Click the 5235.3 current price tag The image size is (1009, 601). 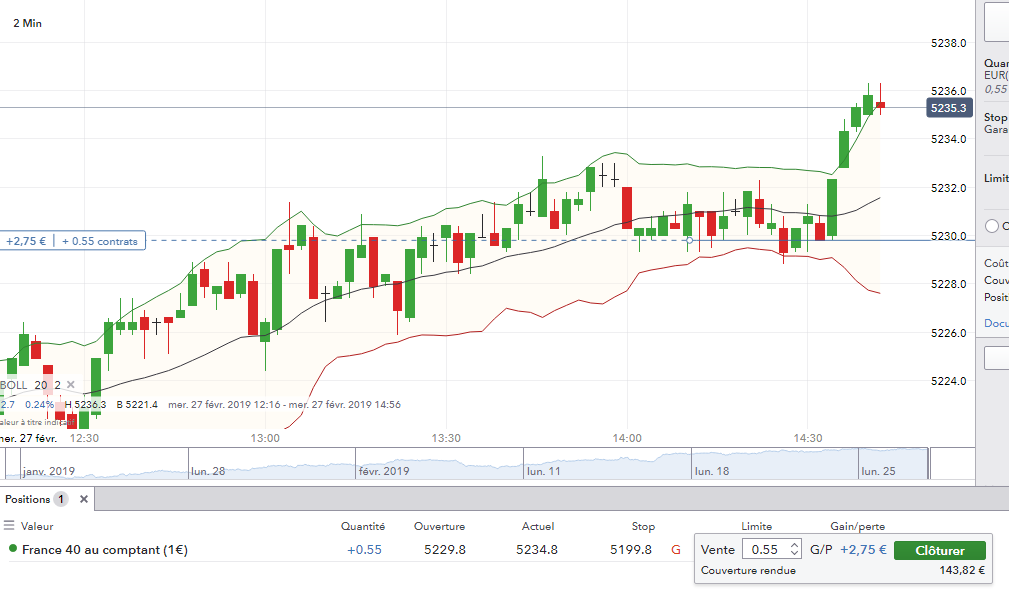[949, 108]
